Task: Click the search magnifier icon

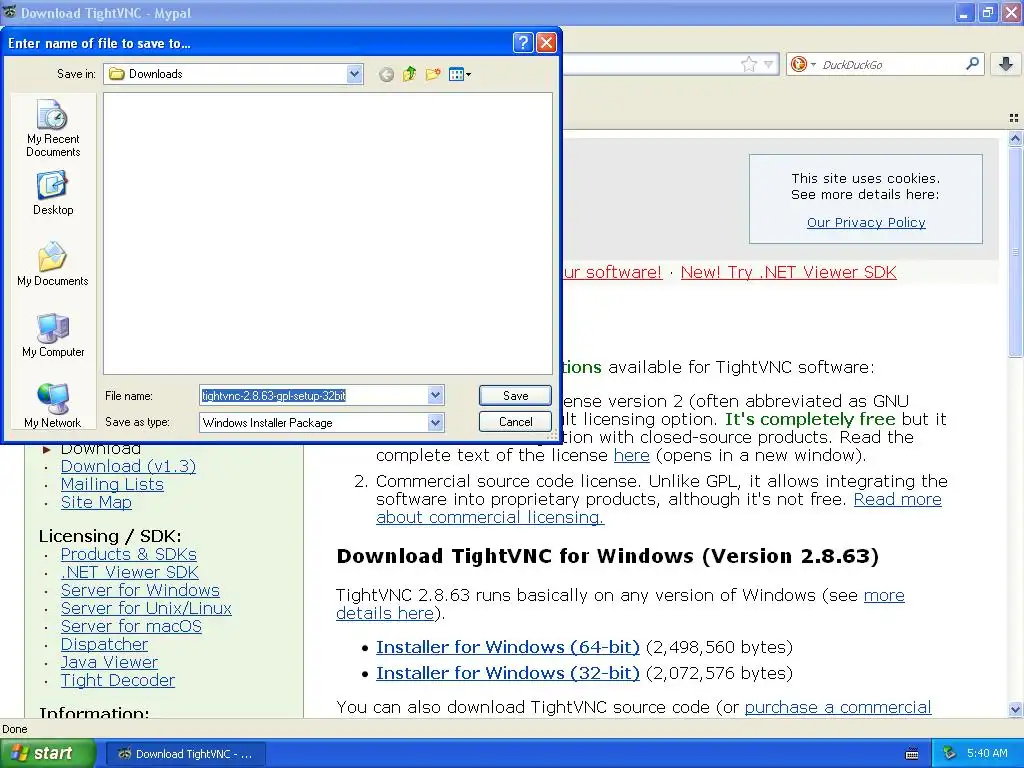Action: [972, 64]
